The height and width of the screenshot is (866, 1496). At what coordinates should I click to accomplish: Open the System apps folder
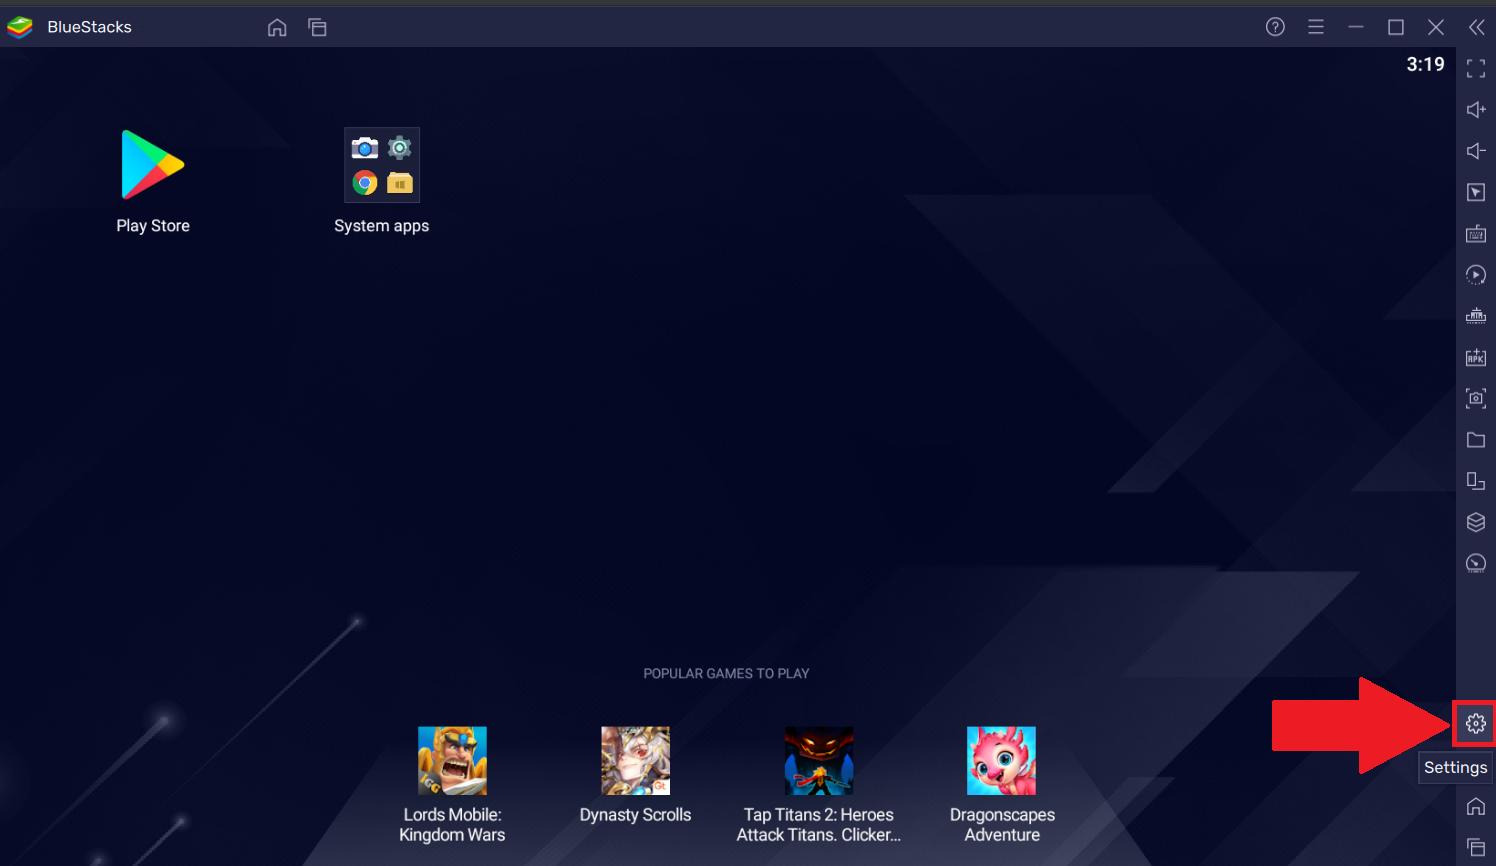tap(382, 165)
